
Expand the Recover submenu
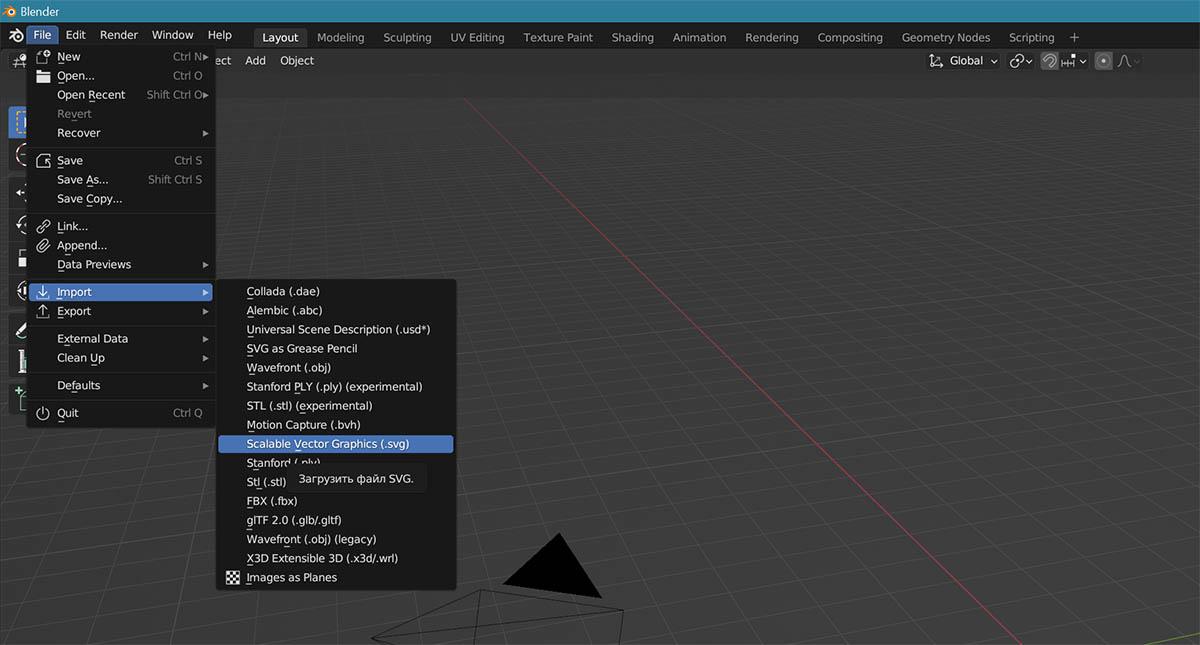click(x=121, y=133)
